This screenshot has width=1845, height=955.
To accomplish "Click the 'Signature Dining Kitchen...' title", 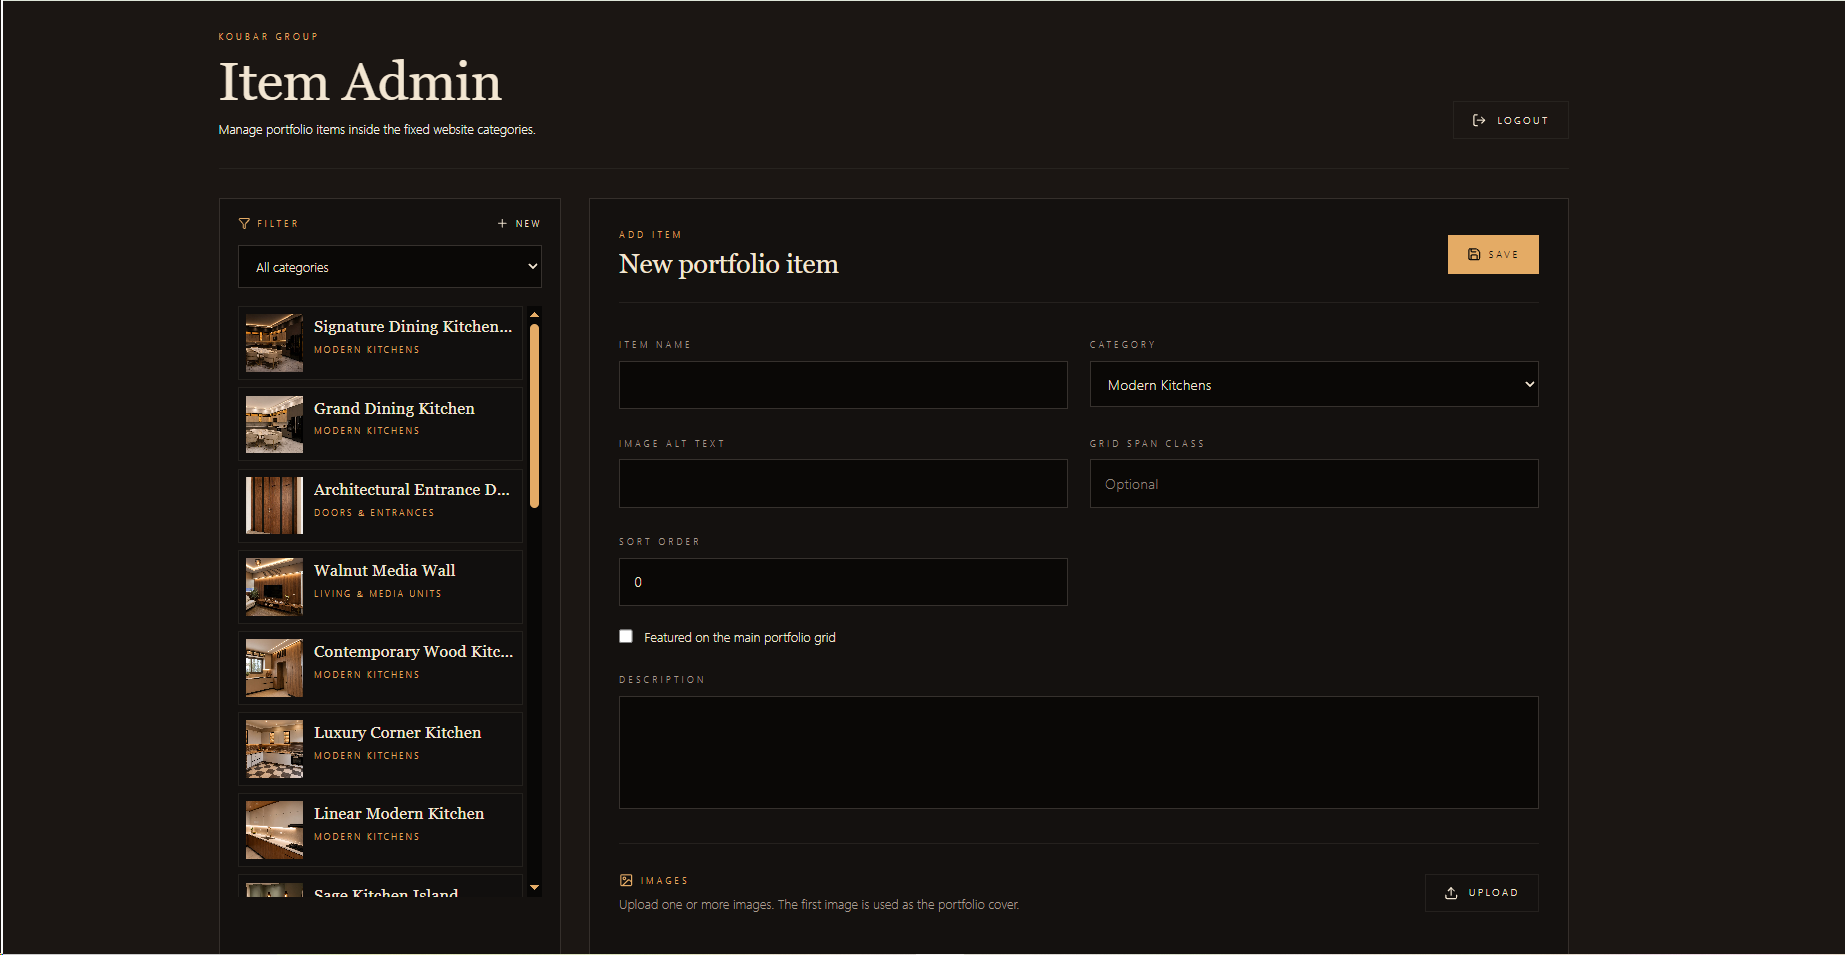I will (x=413, y=326).
